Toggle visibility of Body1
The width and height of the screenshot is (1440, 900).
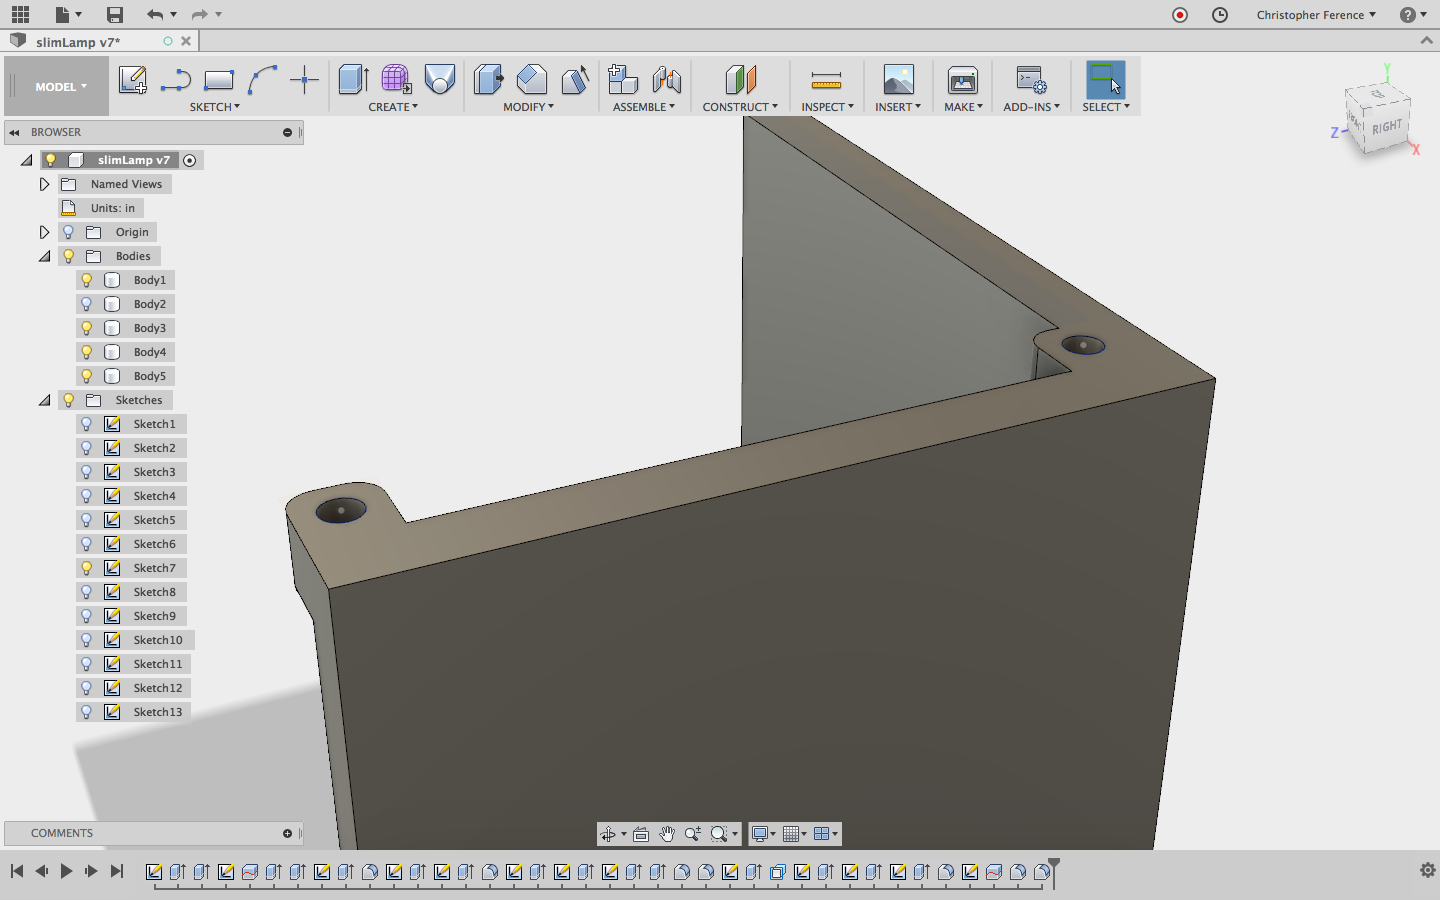(x=87, y=280)
